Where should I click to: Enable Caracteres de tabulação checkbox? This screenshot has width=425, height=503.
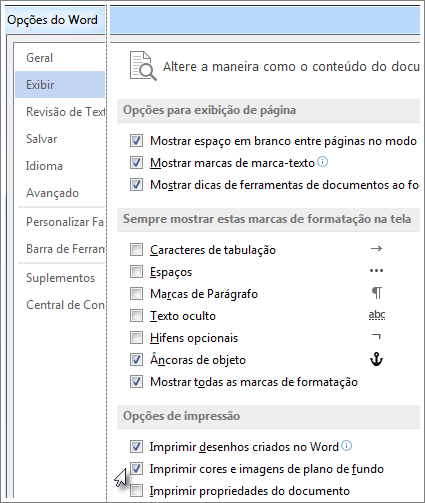pos(136,249)
